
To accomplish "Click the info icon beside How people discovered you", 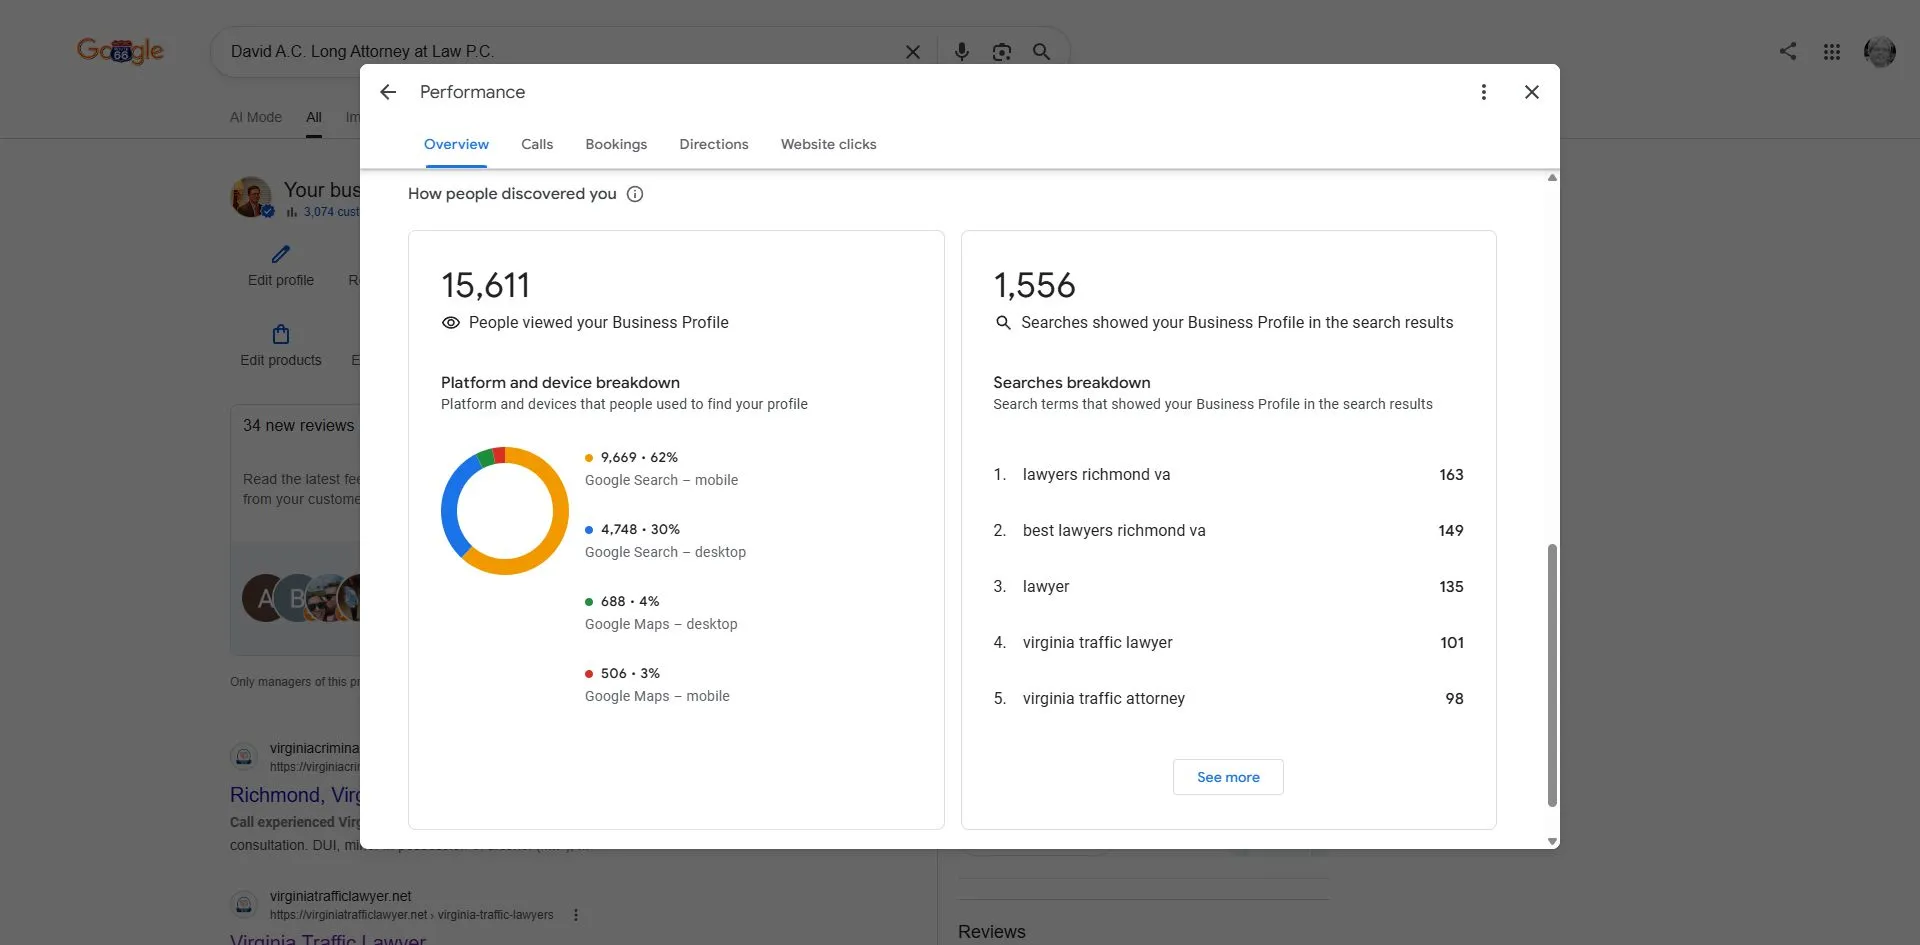I will 635,194.
